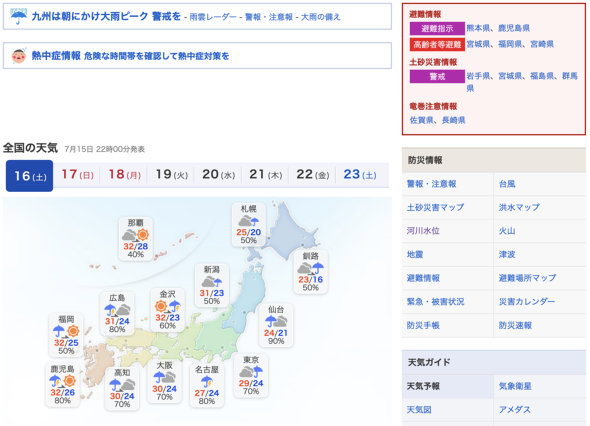
Task: Open the 防災速報 link
Action: click(x=515, y=326)
